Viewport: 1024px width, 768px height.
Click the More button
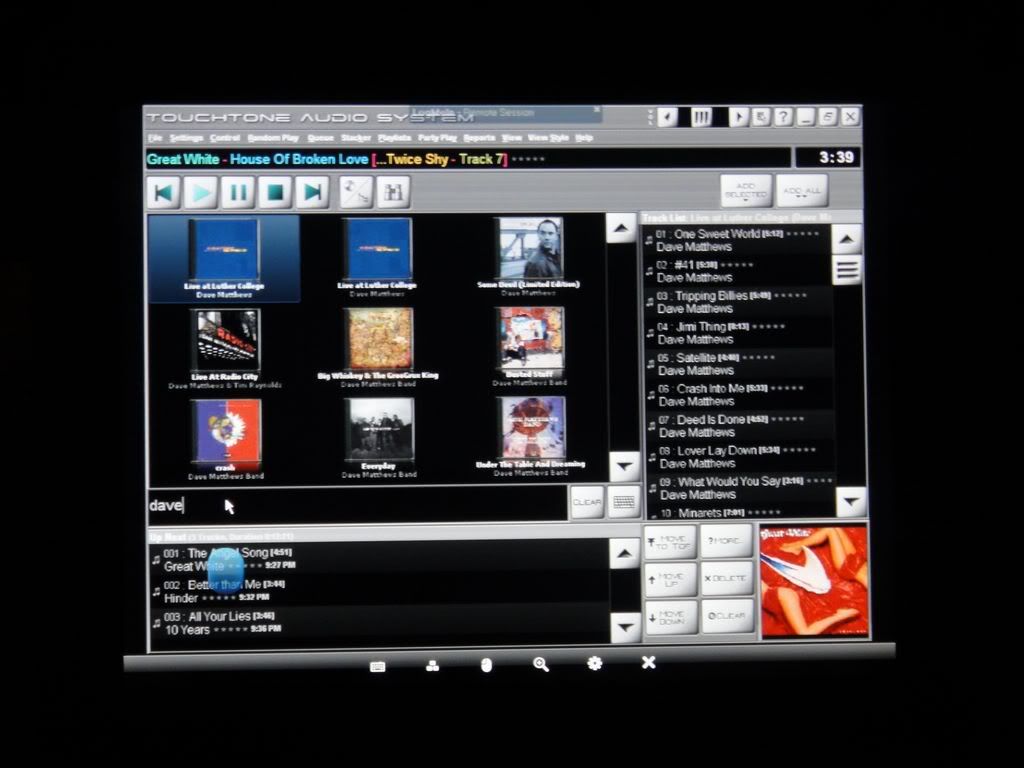[726, 541]
